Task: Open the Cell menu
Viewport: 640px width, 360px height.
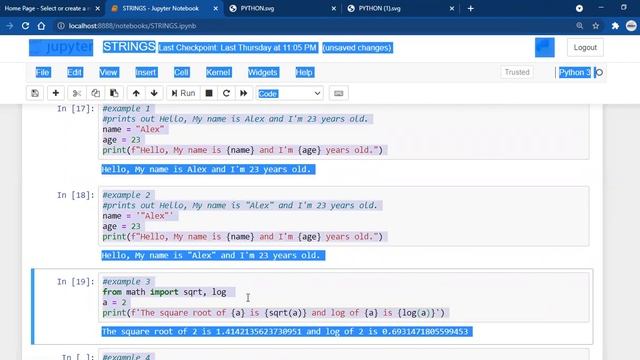Action: pyautogui.click(x=181, y=73)
